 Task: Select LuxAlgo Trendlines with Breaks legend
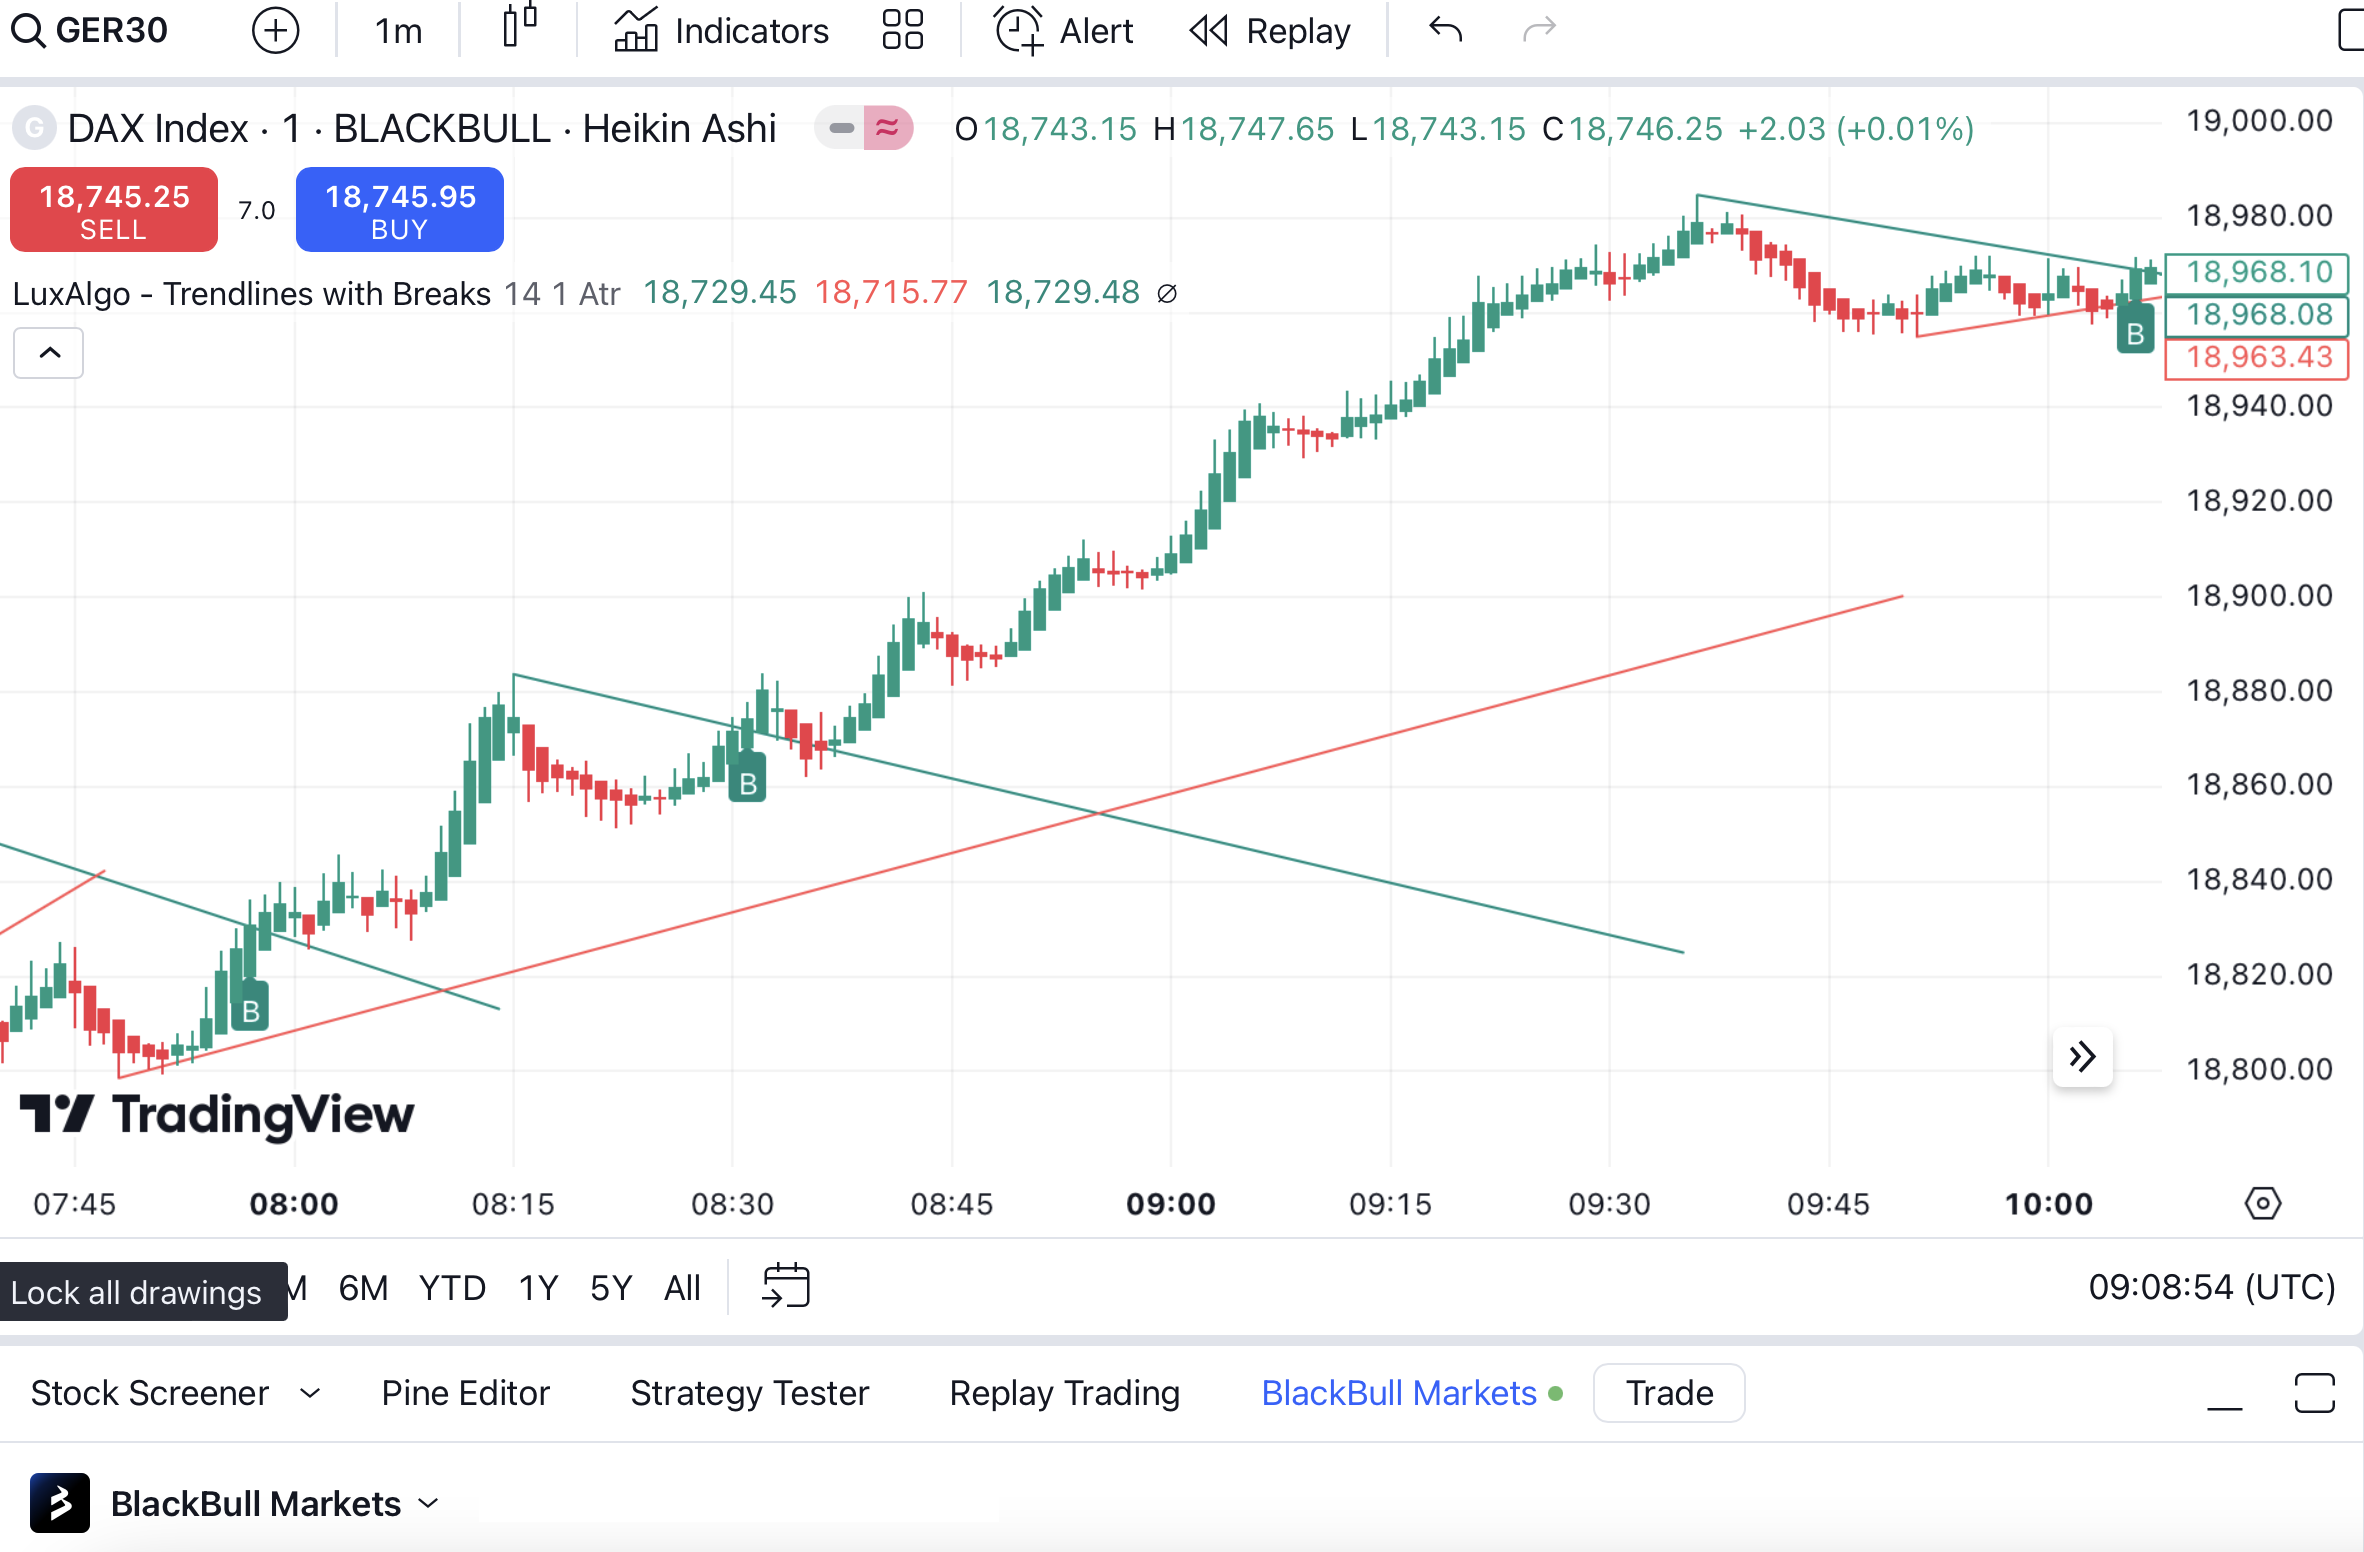tap(252, 294)
